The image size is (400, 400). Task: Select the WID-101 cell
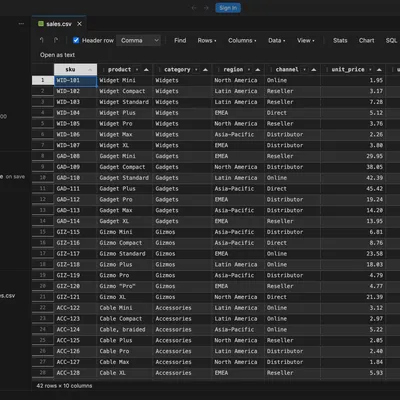click(76, 80)
